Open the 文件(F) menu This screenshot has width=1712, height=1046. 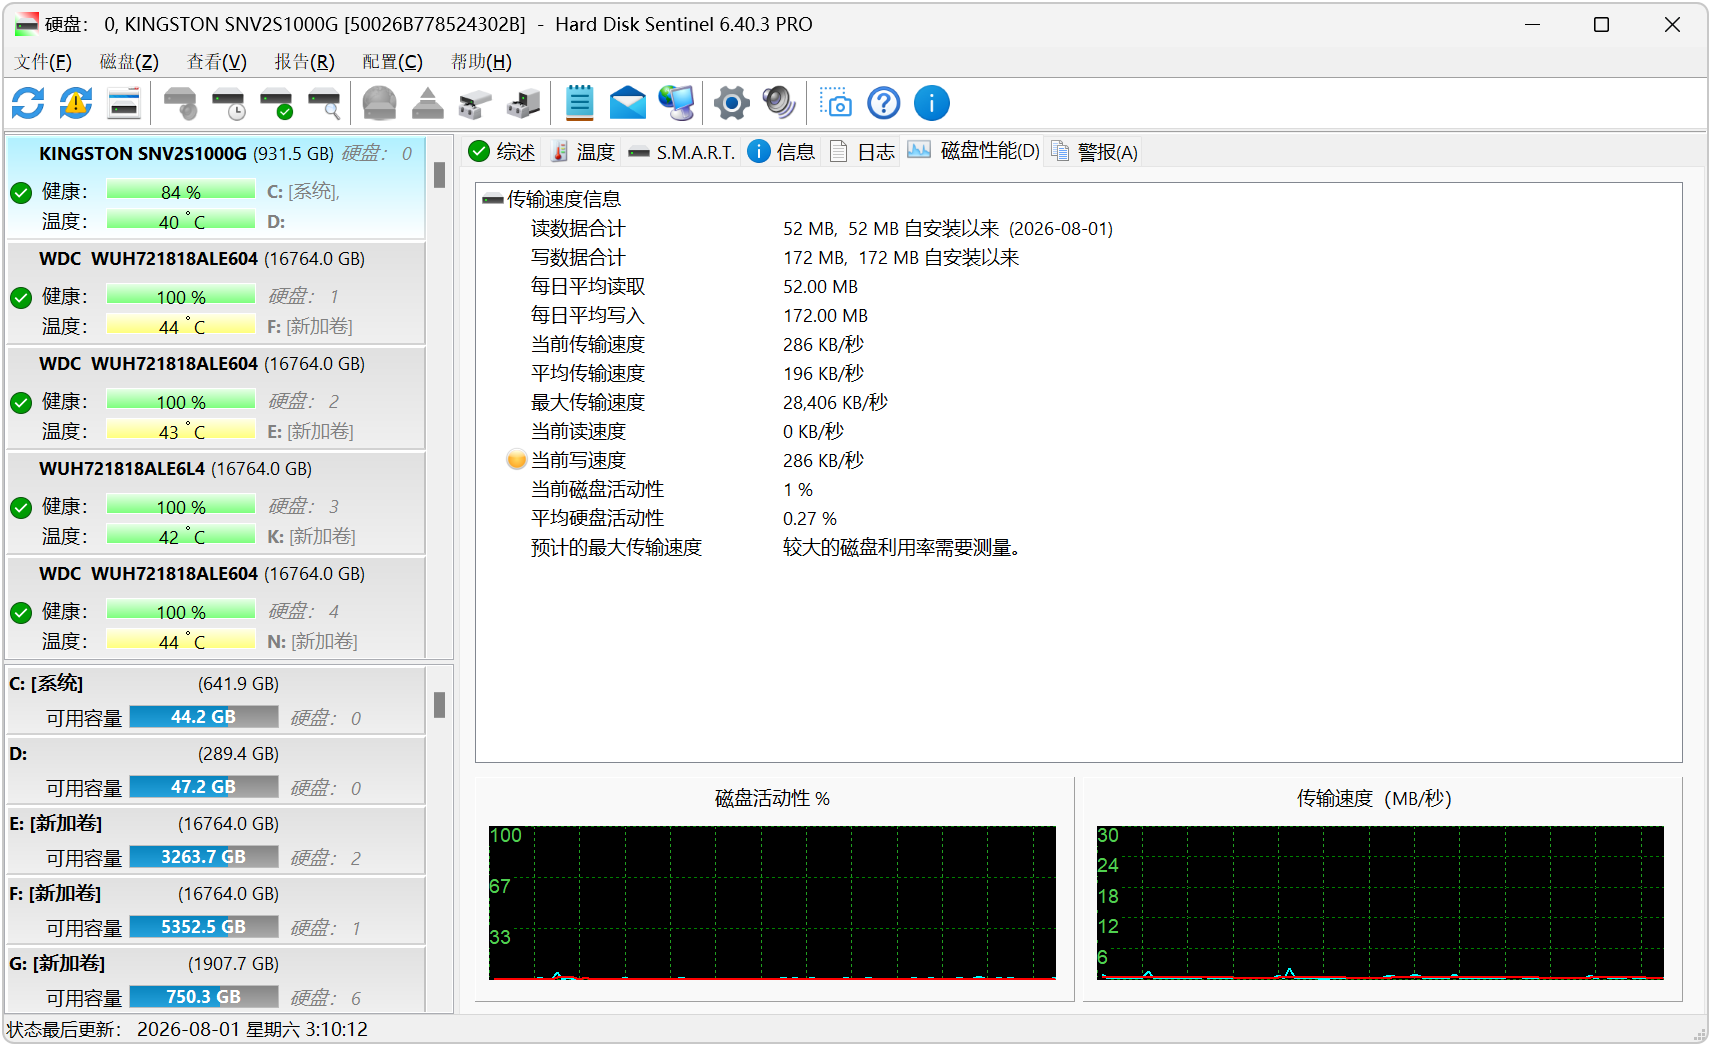[43, 62]
